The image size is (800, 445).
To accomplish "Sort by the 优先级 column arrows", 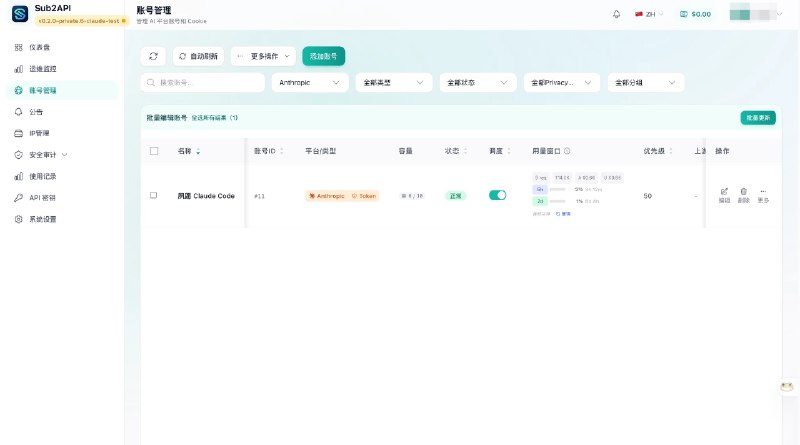I will 671,151.
